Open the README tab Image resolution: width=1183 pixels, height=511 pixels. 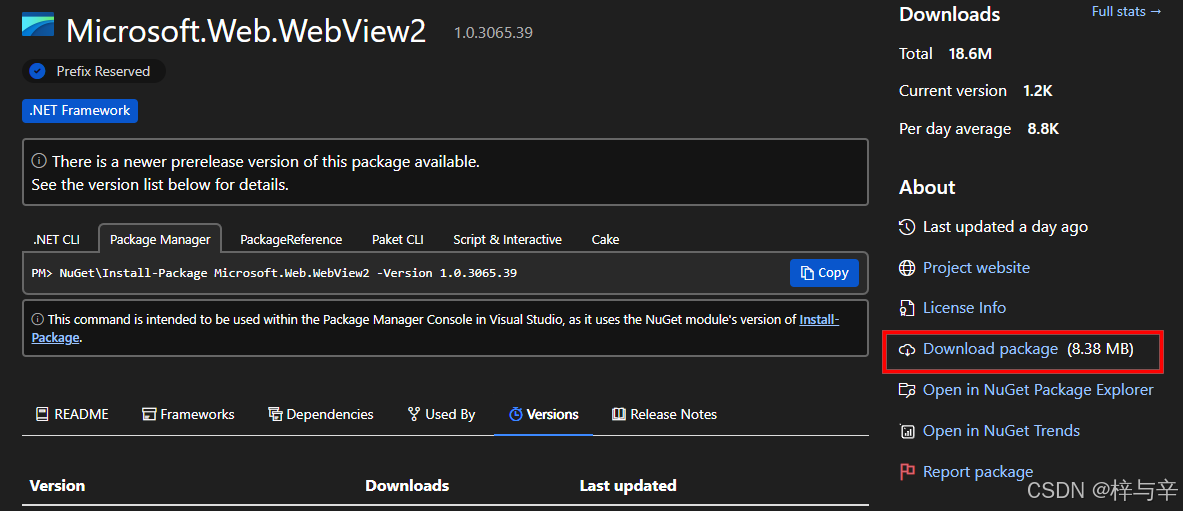[72, 414]
